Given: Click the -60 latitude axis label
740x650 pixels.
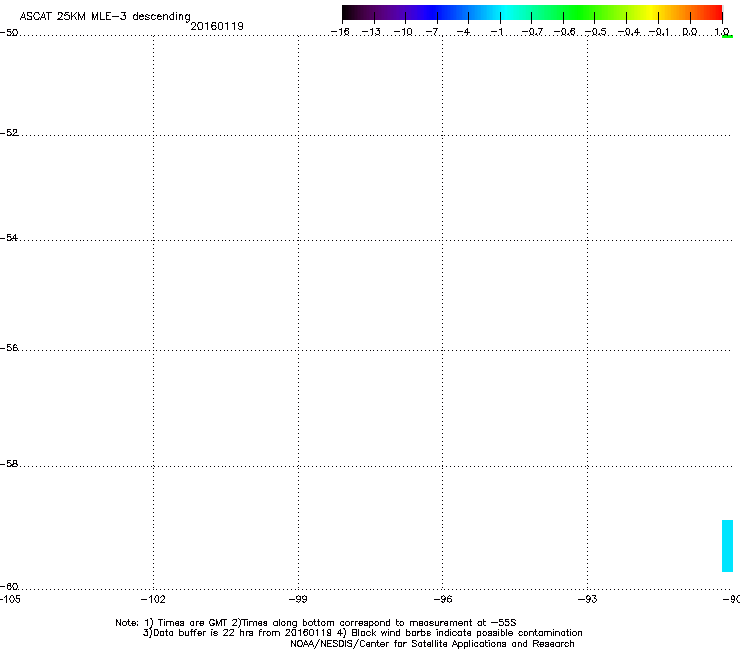Looking at the screenshot, I should (x=9, y=586).
